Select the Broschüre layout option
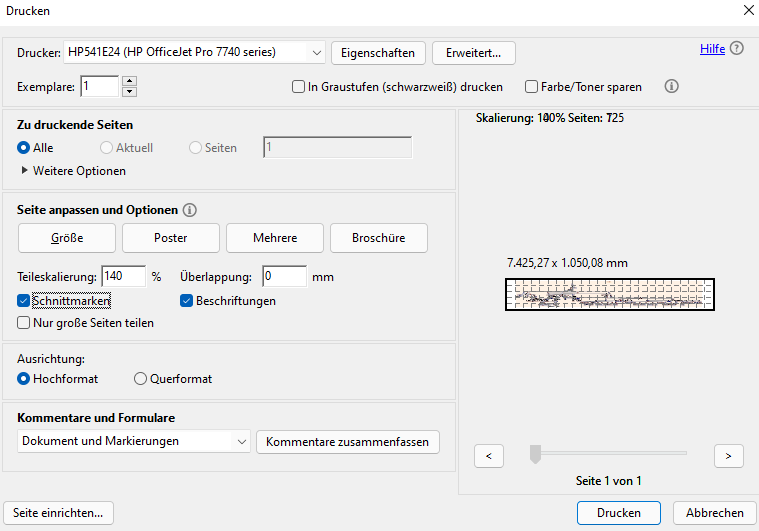759x531 pixels. [378, 238]
